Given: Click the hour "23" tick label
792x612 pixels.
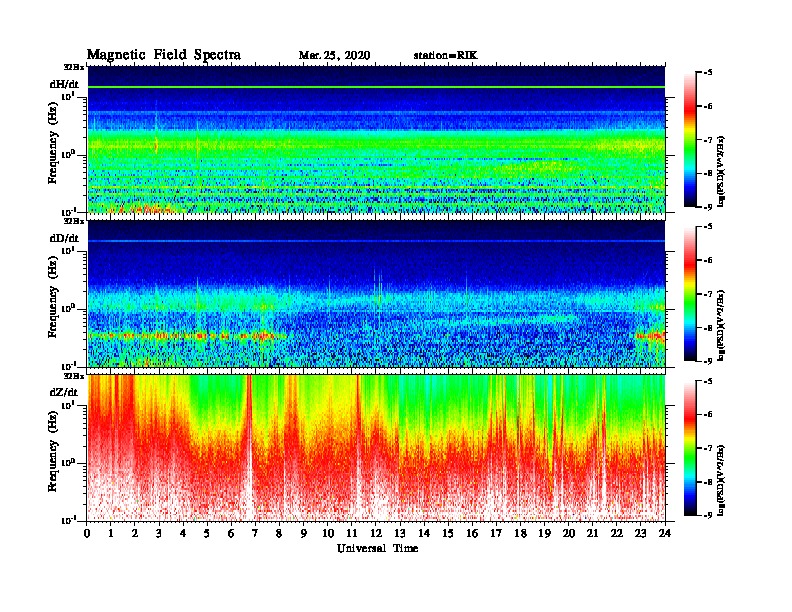Looking at the screenshot, I should coord(640,533).
